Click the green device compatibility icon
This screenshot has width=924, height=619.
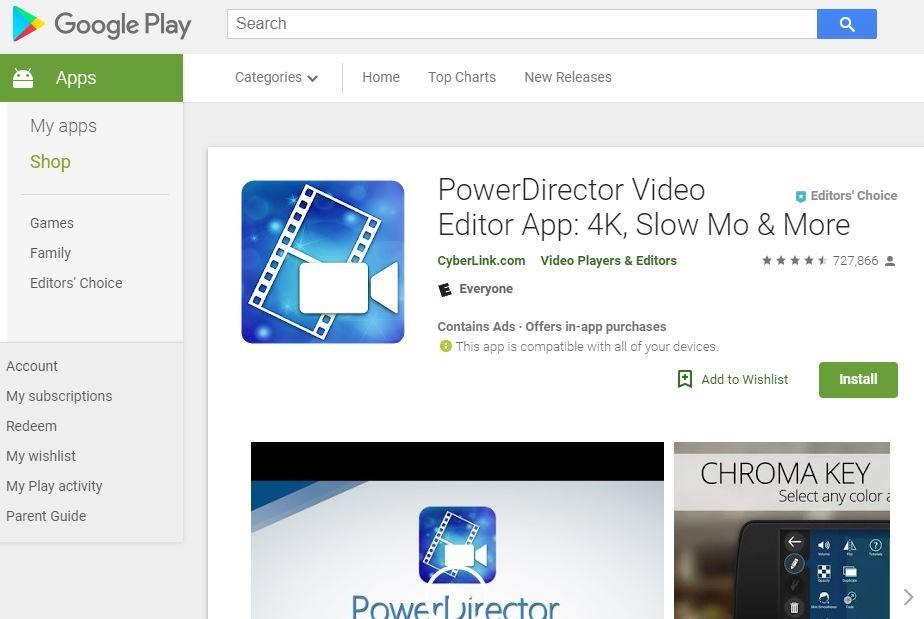(443, 346)
